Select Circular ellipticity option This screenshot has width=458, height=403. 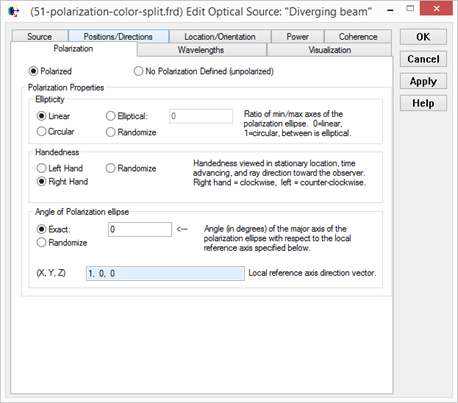coord(55,131)
